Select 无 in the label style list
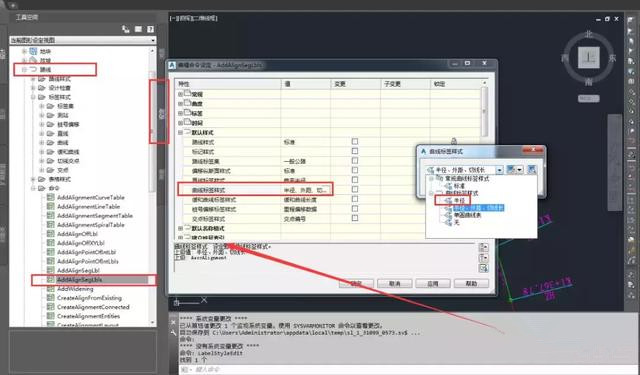The height and width of the screenshot is (375, 640). 456,222
